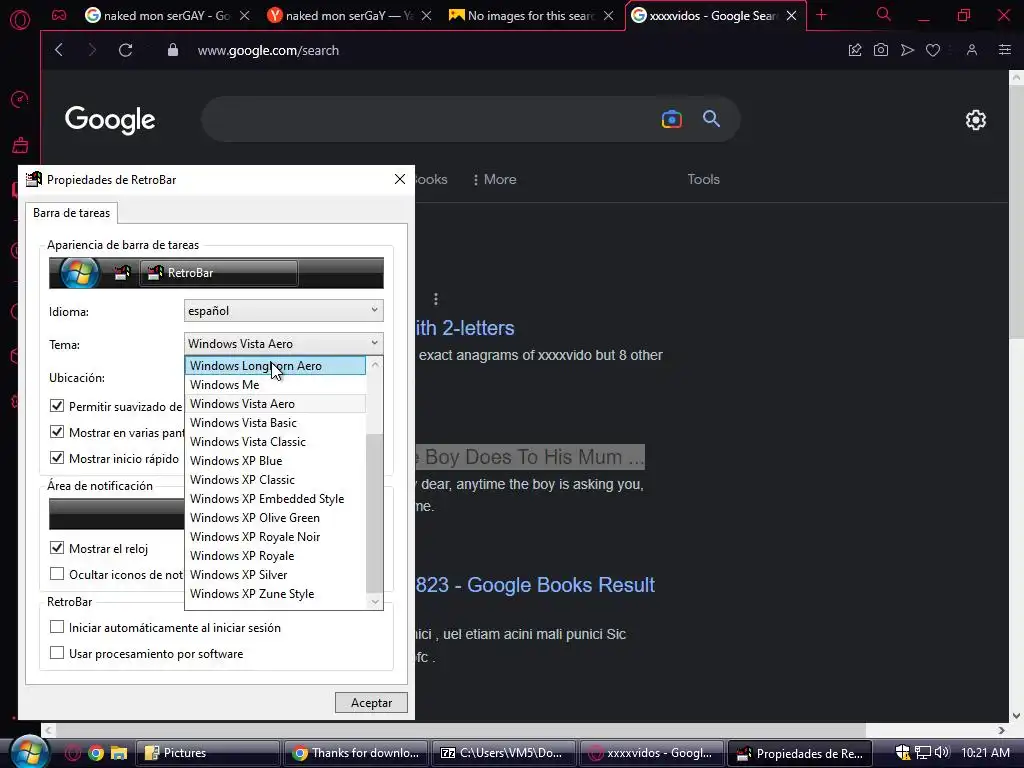Take a snapshot with camera toolbar icon

pos(880,50)
